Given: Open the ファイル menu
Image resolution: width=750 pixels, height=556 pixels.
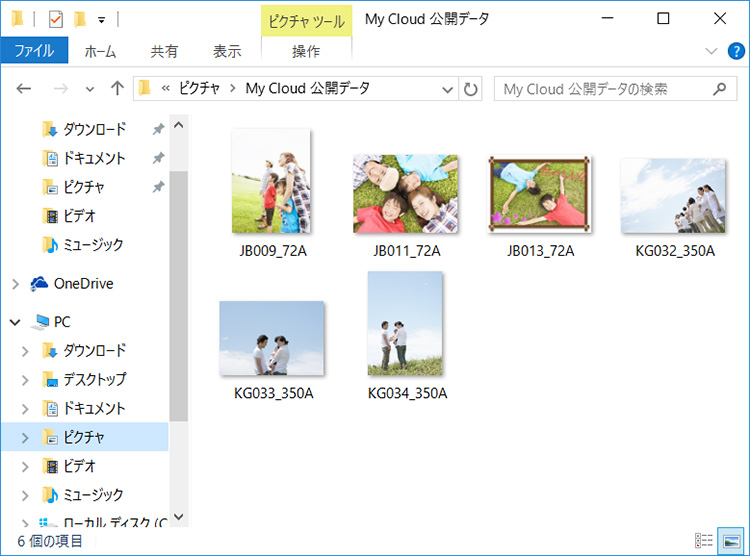Looking at the screenshot, I should click(34, 50).
